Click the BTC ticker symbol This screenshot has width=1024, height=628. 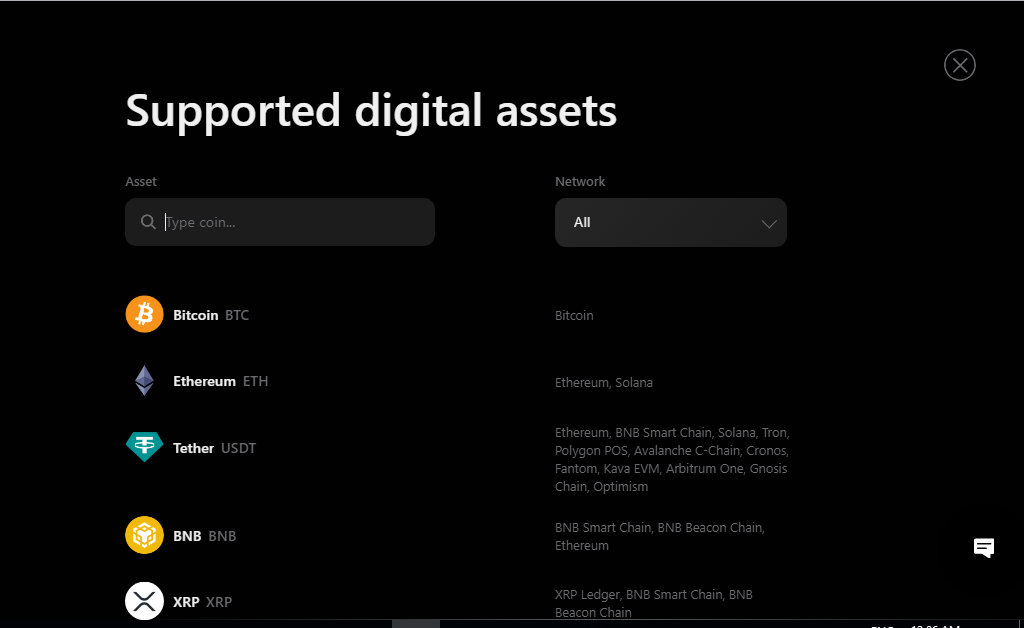click(237, 315)
